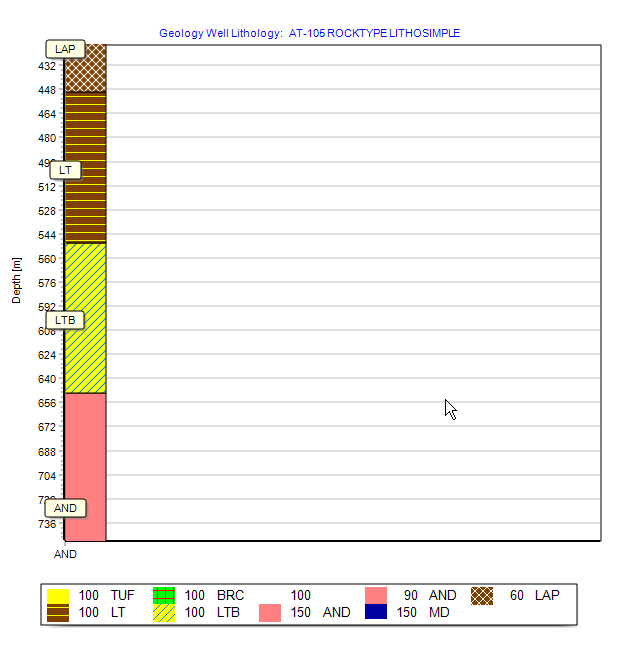Viewport: 618px width, 656px height.
Task: Click the AND marker label inside the pink segment
Action: coord(65,508)
